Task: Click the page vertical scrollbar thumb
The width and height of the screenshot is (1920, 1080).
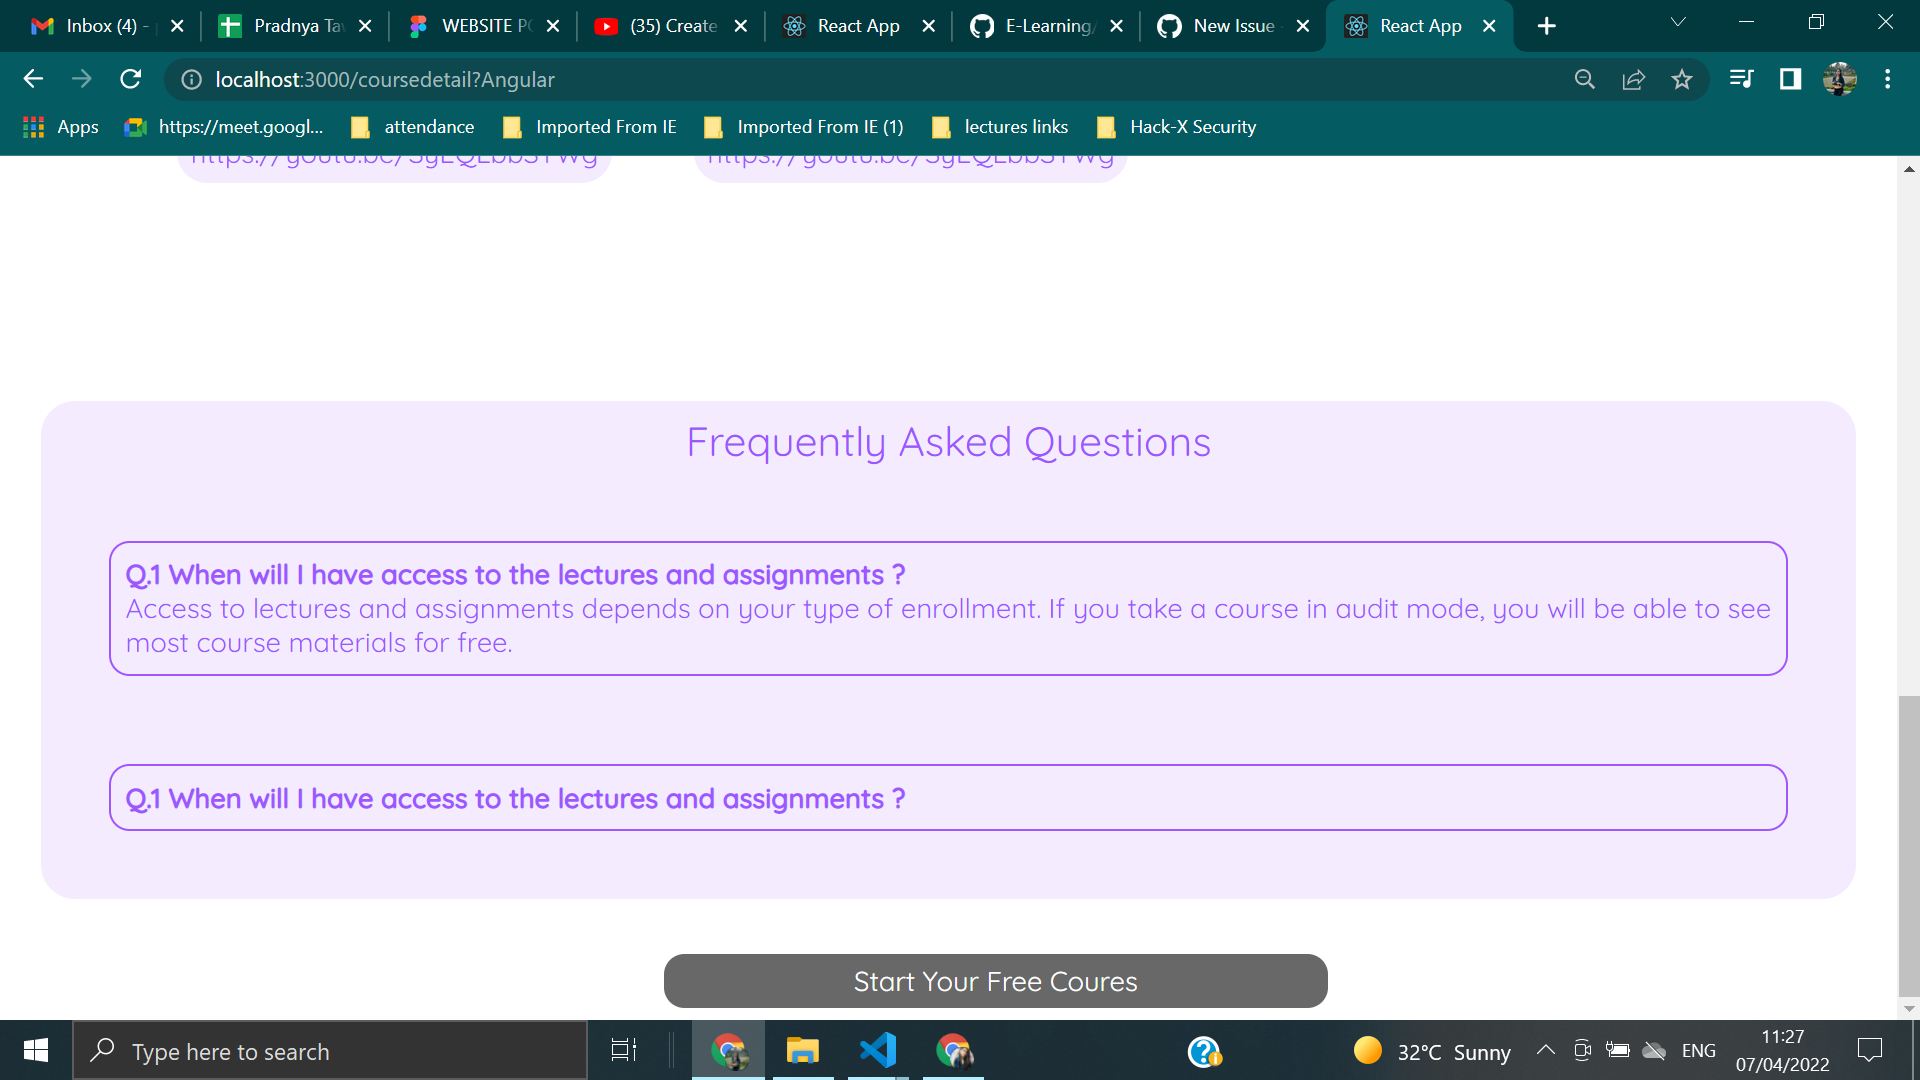Action: (1909, 845)
